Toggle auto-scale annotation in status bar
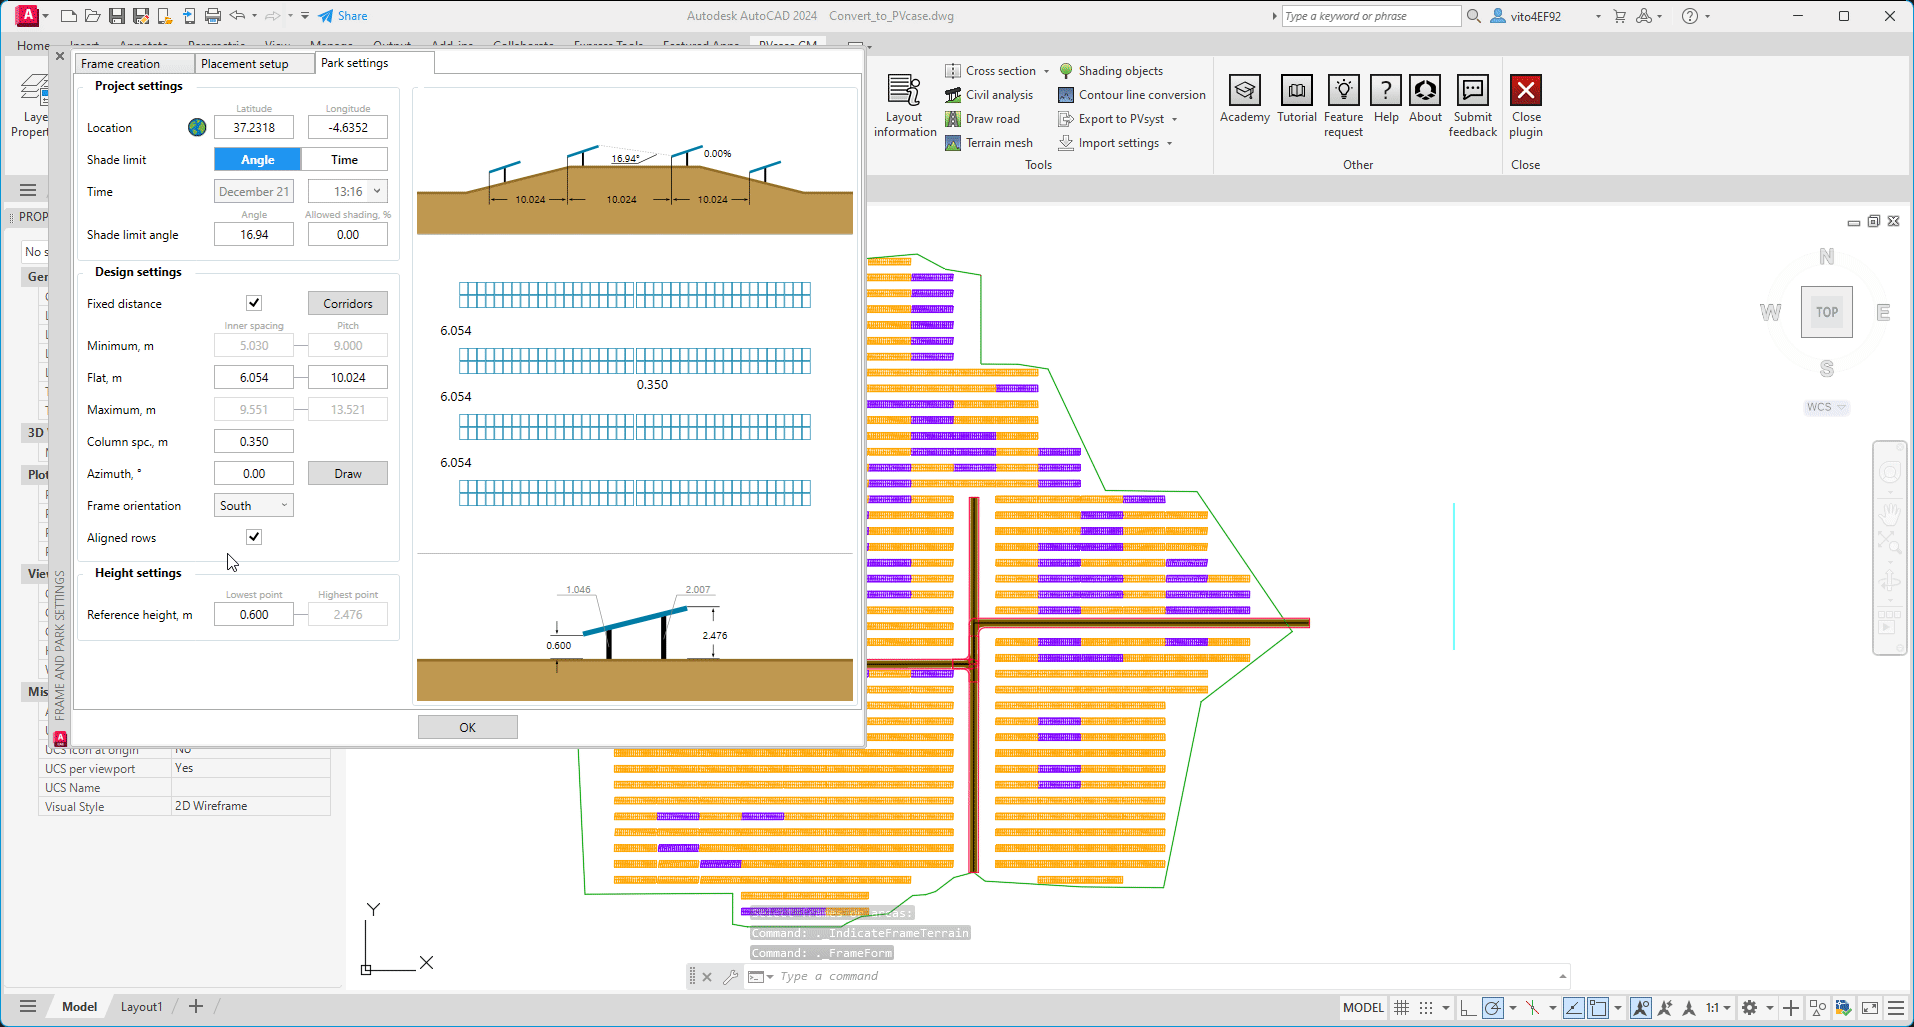The width and height of the screenshot is (1914, 1027). click(x=1665, y=1007)
